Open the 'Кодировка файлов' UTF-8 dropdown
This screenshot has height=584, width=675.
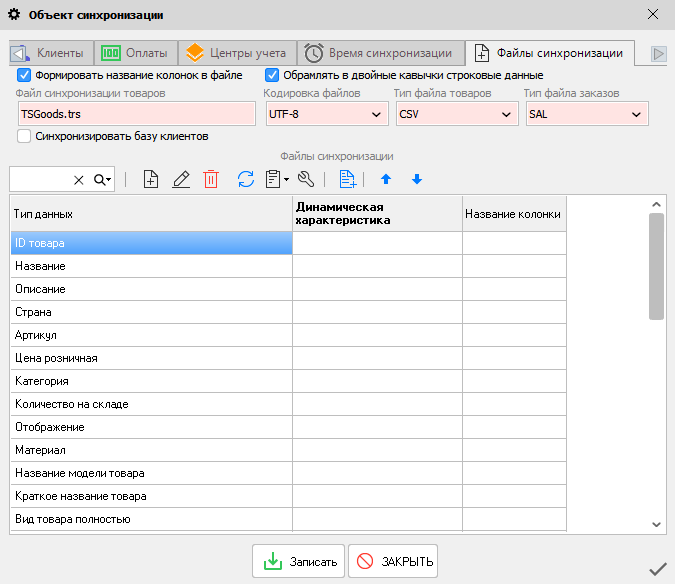click(x=327, y=114)
